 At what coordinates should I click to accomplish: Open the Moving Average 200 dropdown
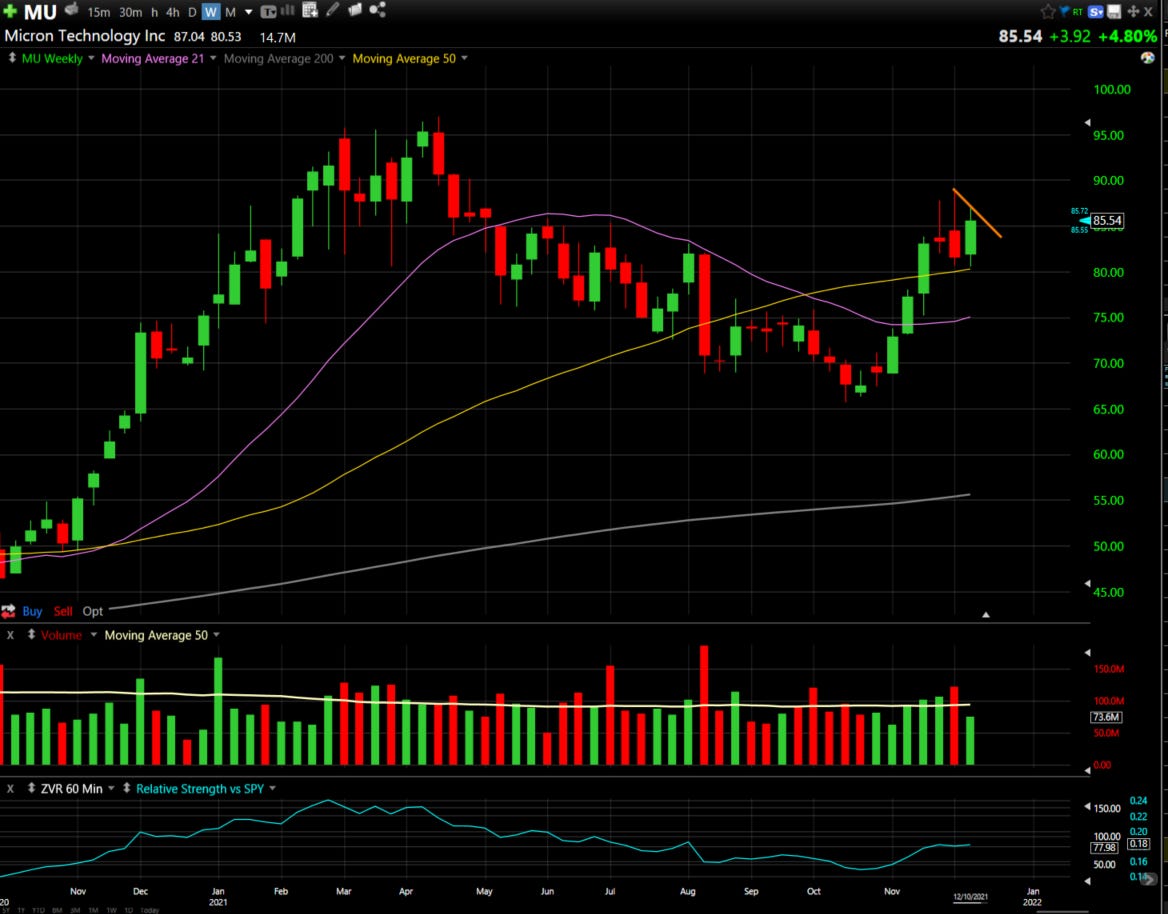(342, 58)
